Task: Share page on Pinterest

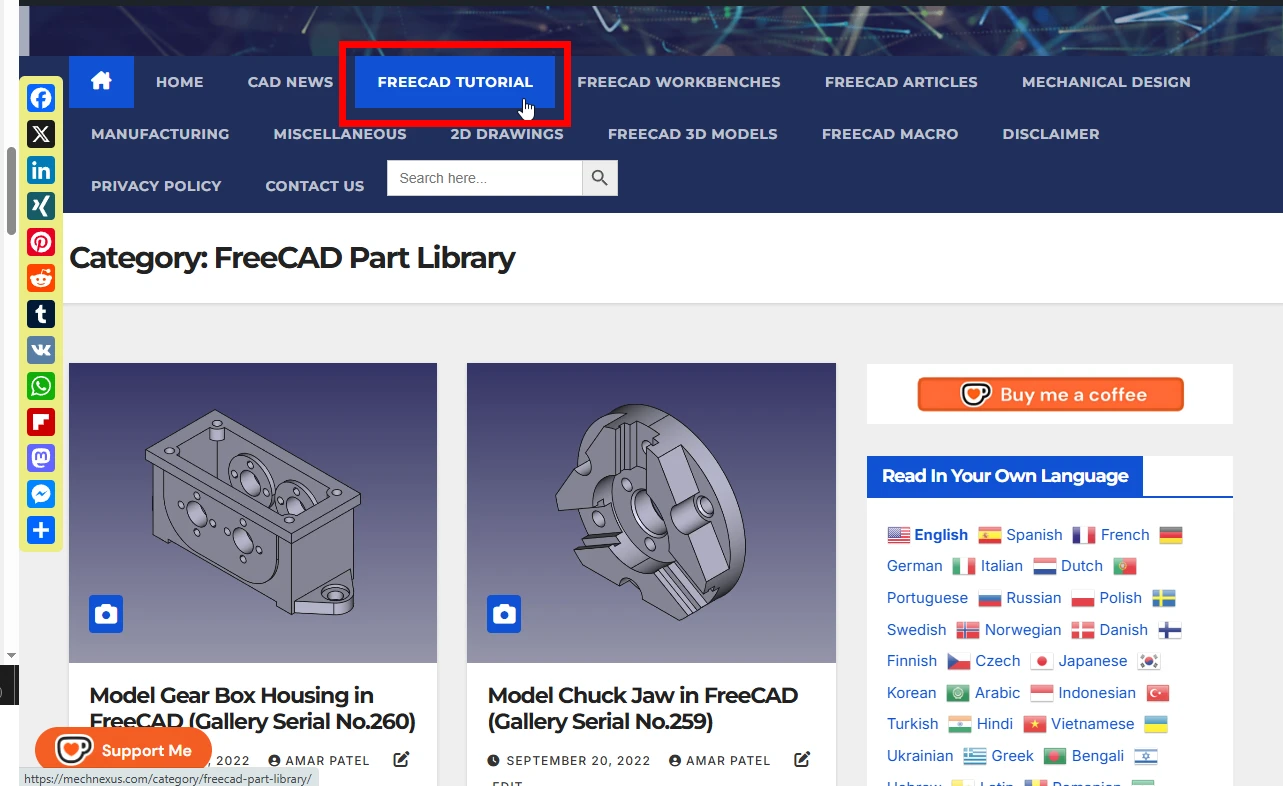Action: [x=41, y=242]
